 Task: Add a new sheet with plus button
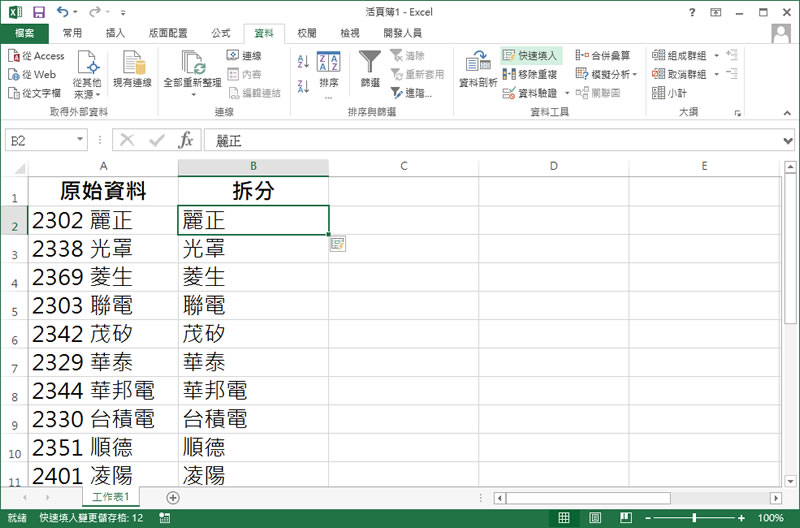click(x=172, y=497)
